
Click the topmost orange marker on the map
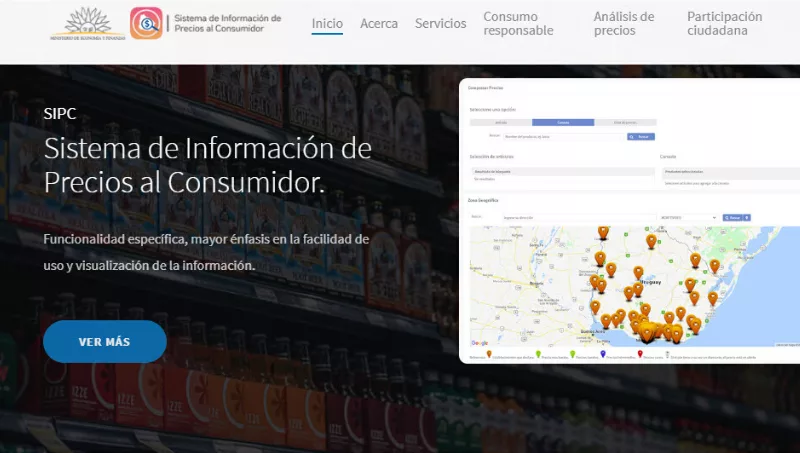pos(603,233)
